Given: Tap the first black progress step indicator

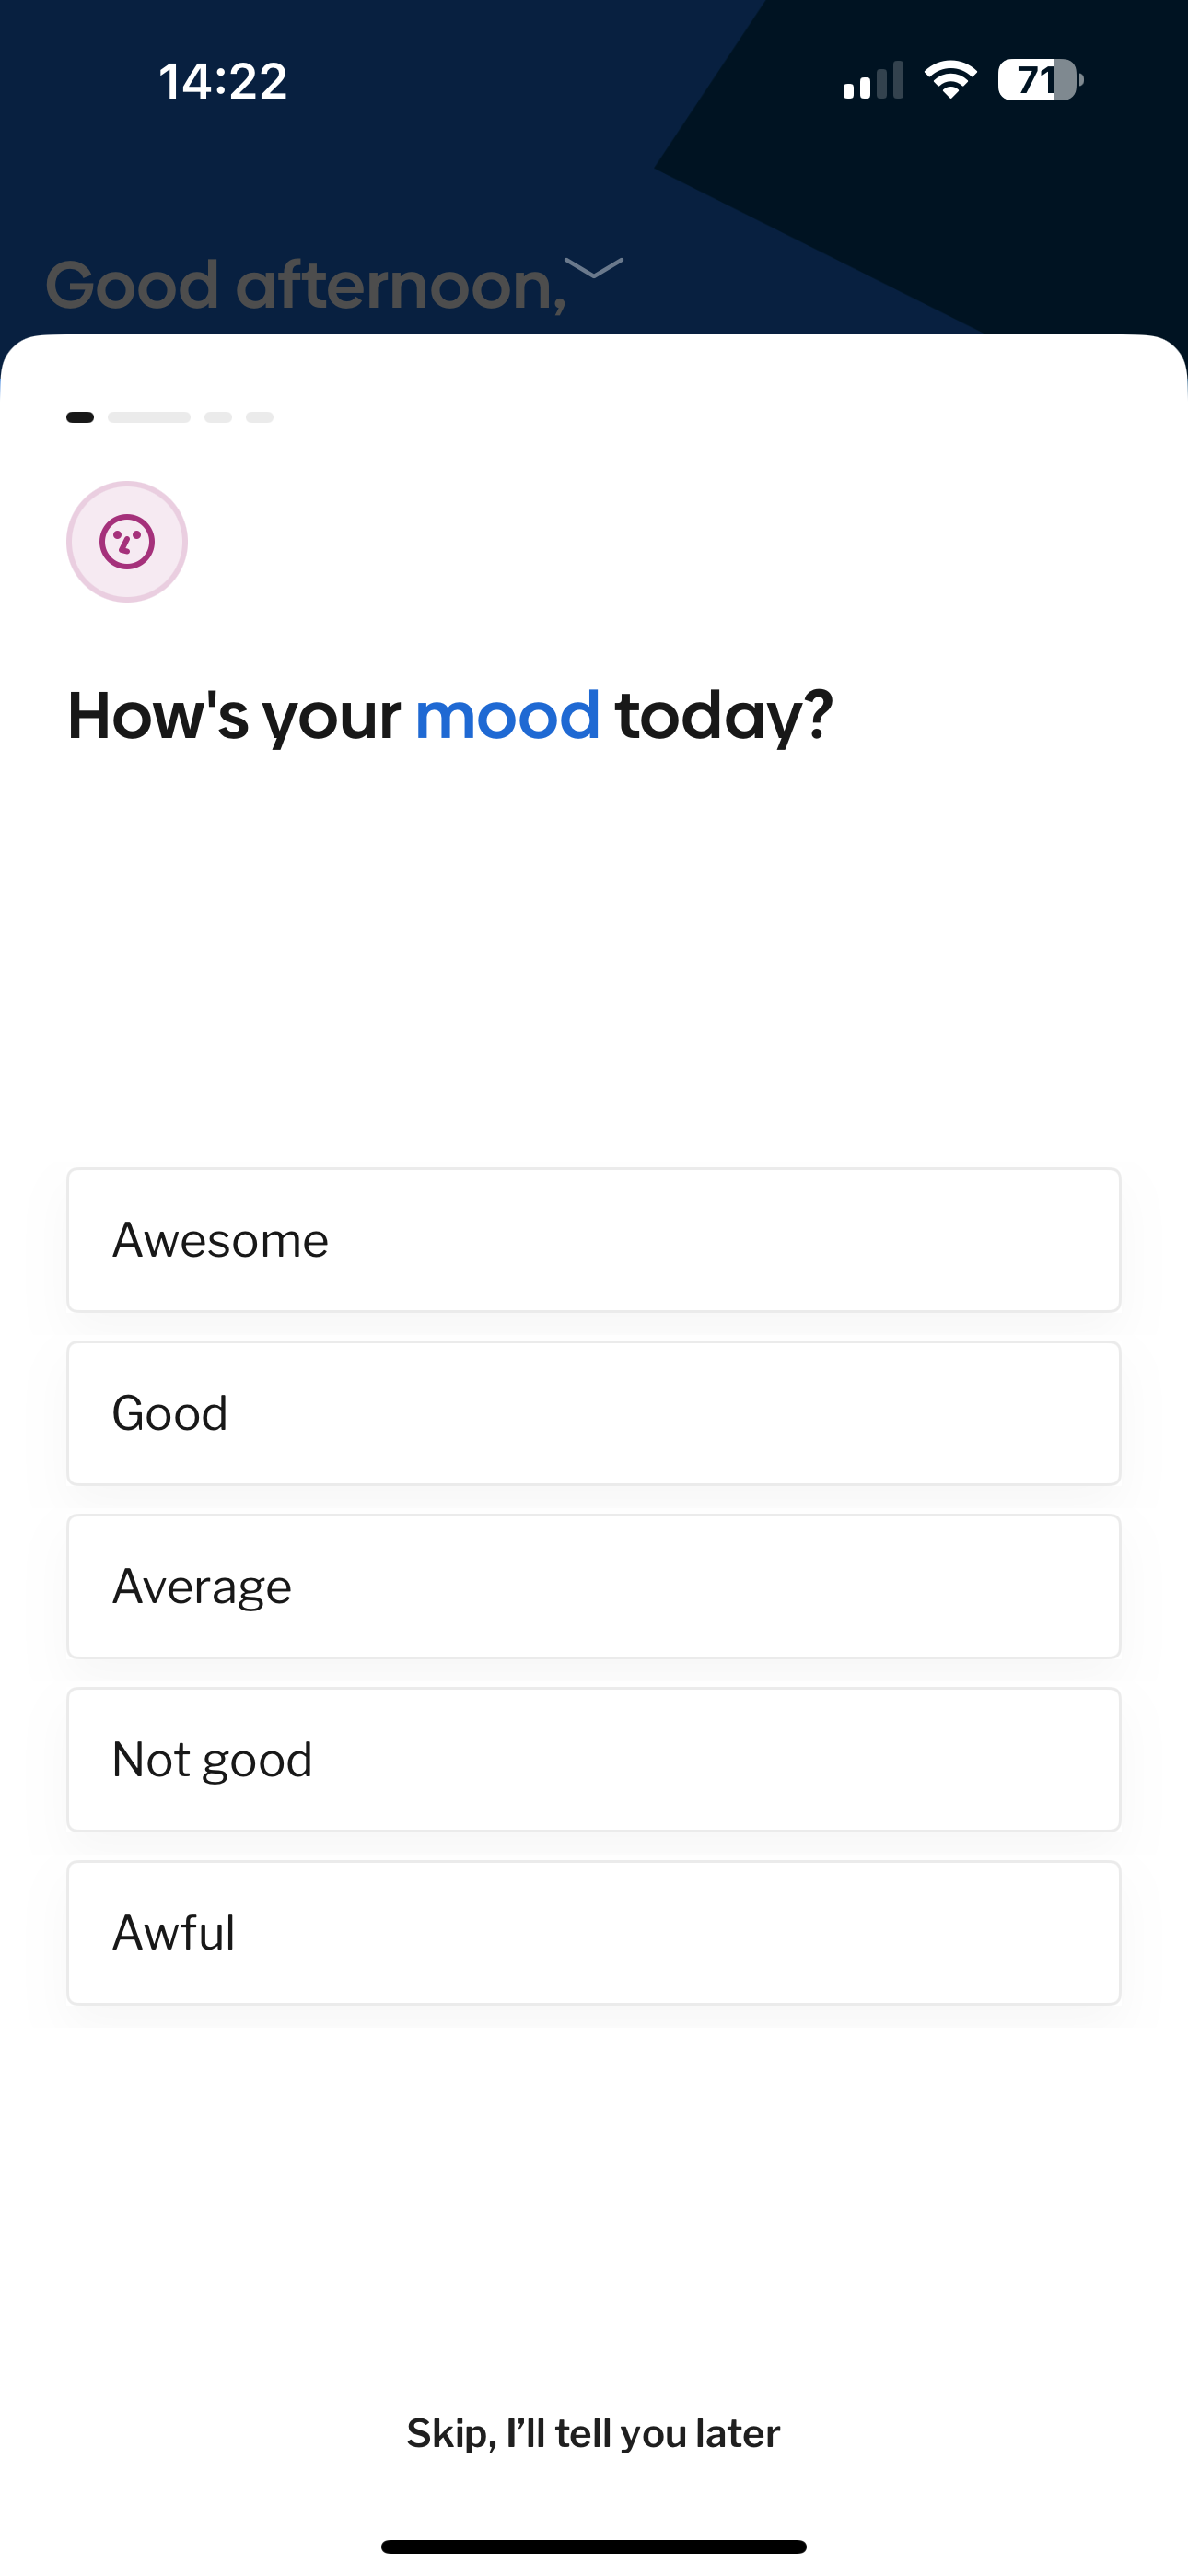Looking at the screenshot, I should point(80,417).
